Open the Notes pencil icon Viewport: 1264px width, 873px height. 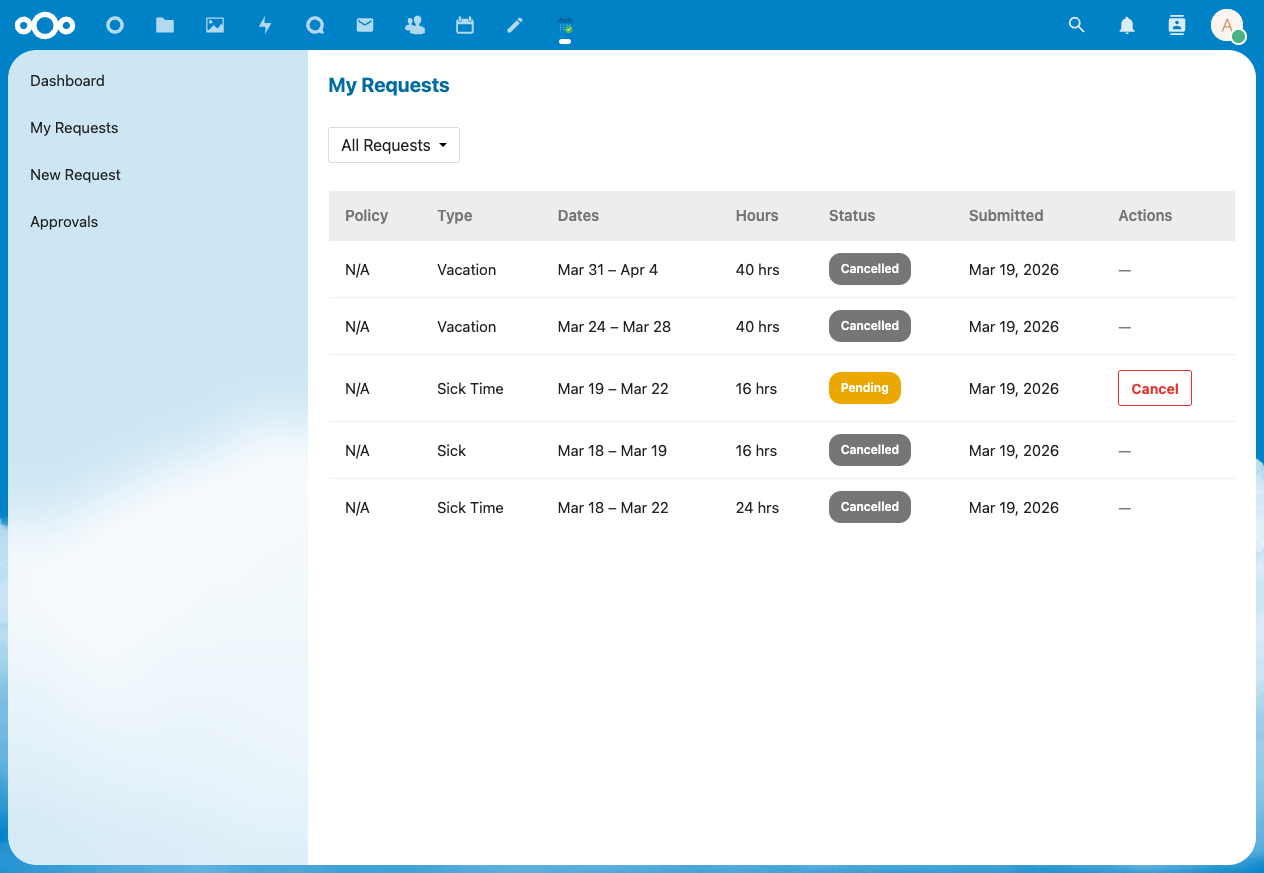[x=515, y=25]
